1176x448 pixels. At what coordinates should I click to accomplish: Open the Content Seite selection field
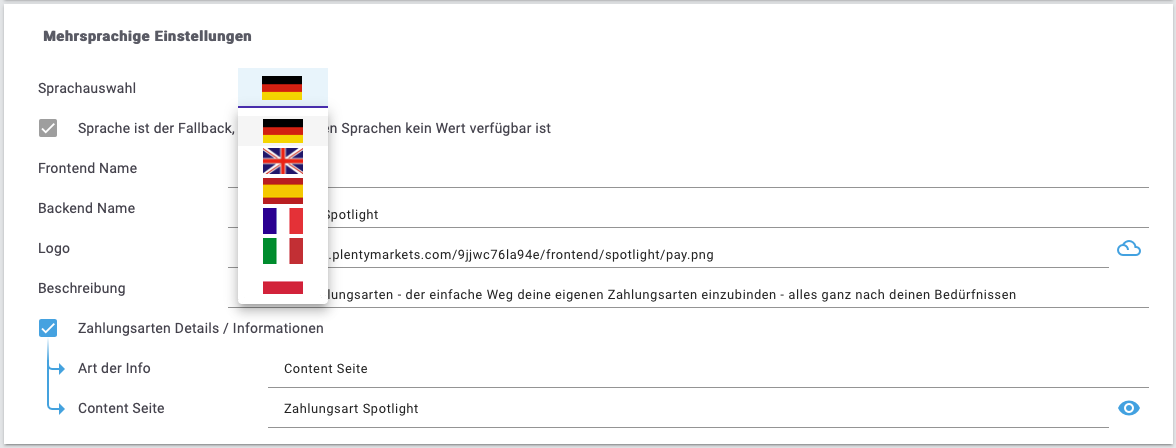(688, 408)
